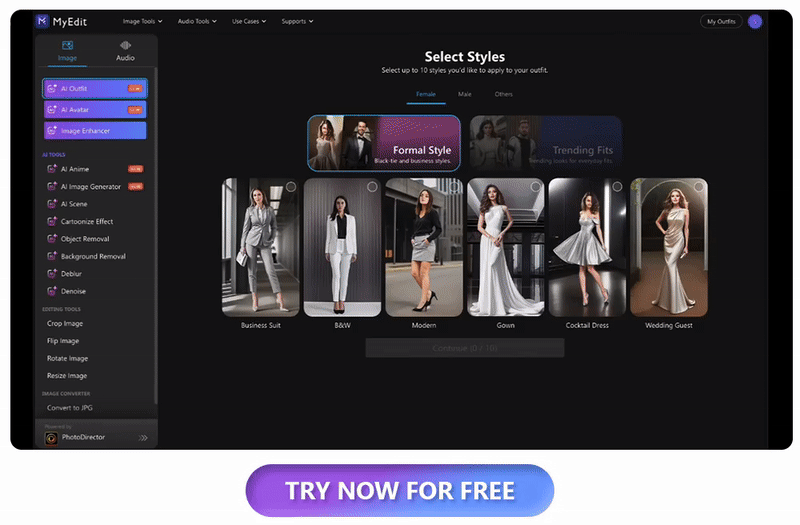Viewport: 800px width, 525px height.
Task: Click the Continue (0 / 10) button
Action: 465,348
